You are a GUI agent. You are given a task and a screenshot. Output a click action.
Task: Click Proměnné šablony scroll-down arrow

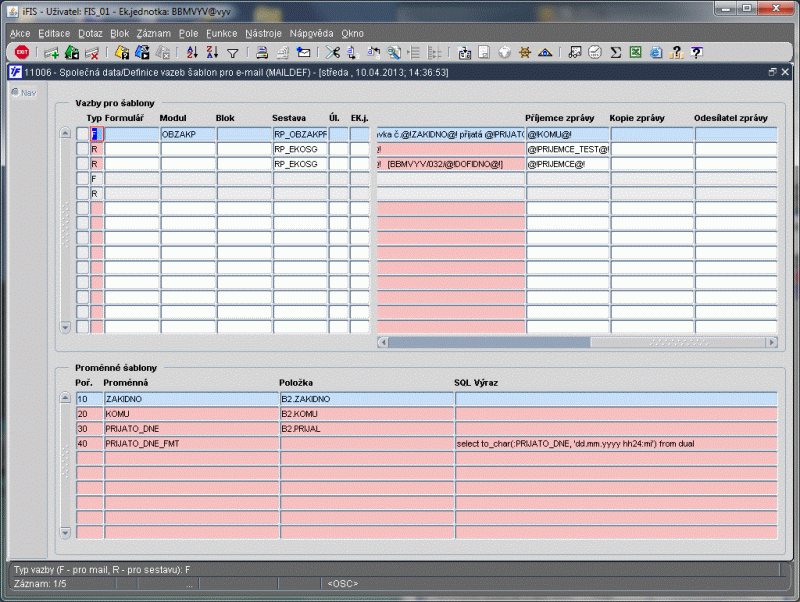pyautogui.click(x=65, y=533)
